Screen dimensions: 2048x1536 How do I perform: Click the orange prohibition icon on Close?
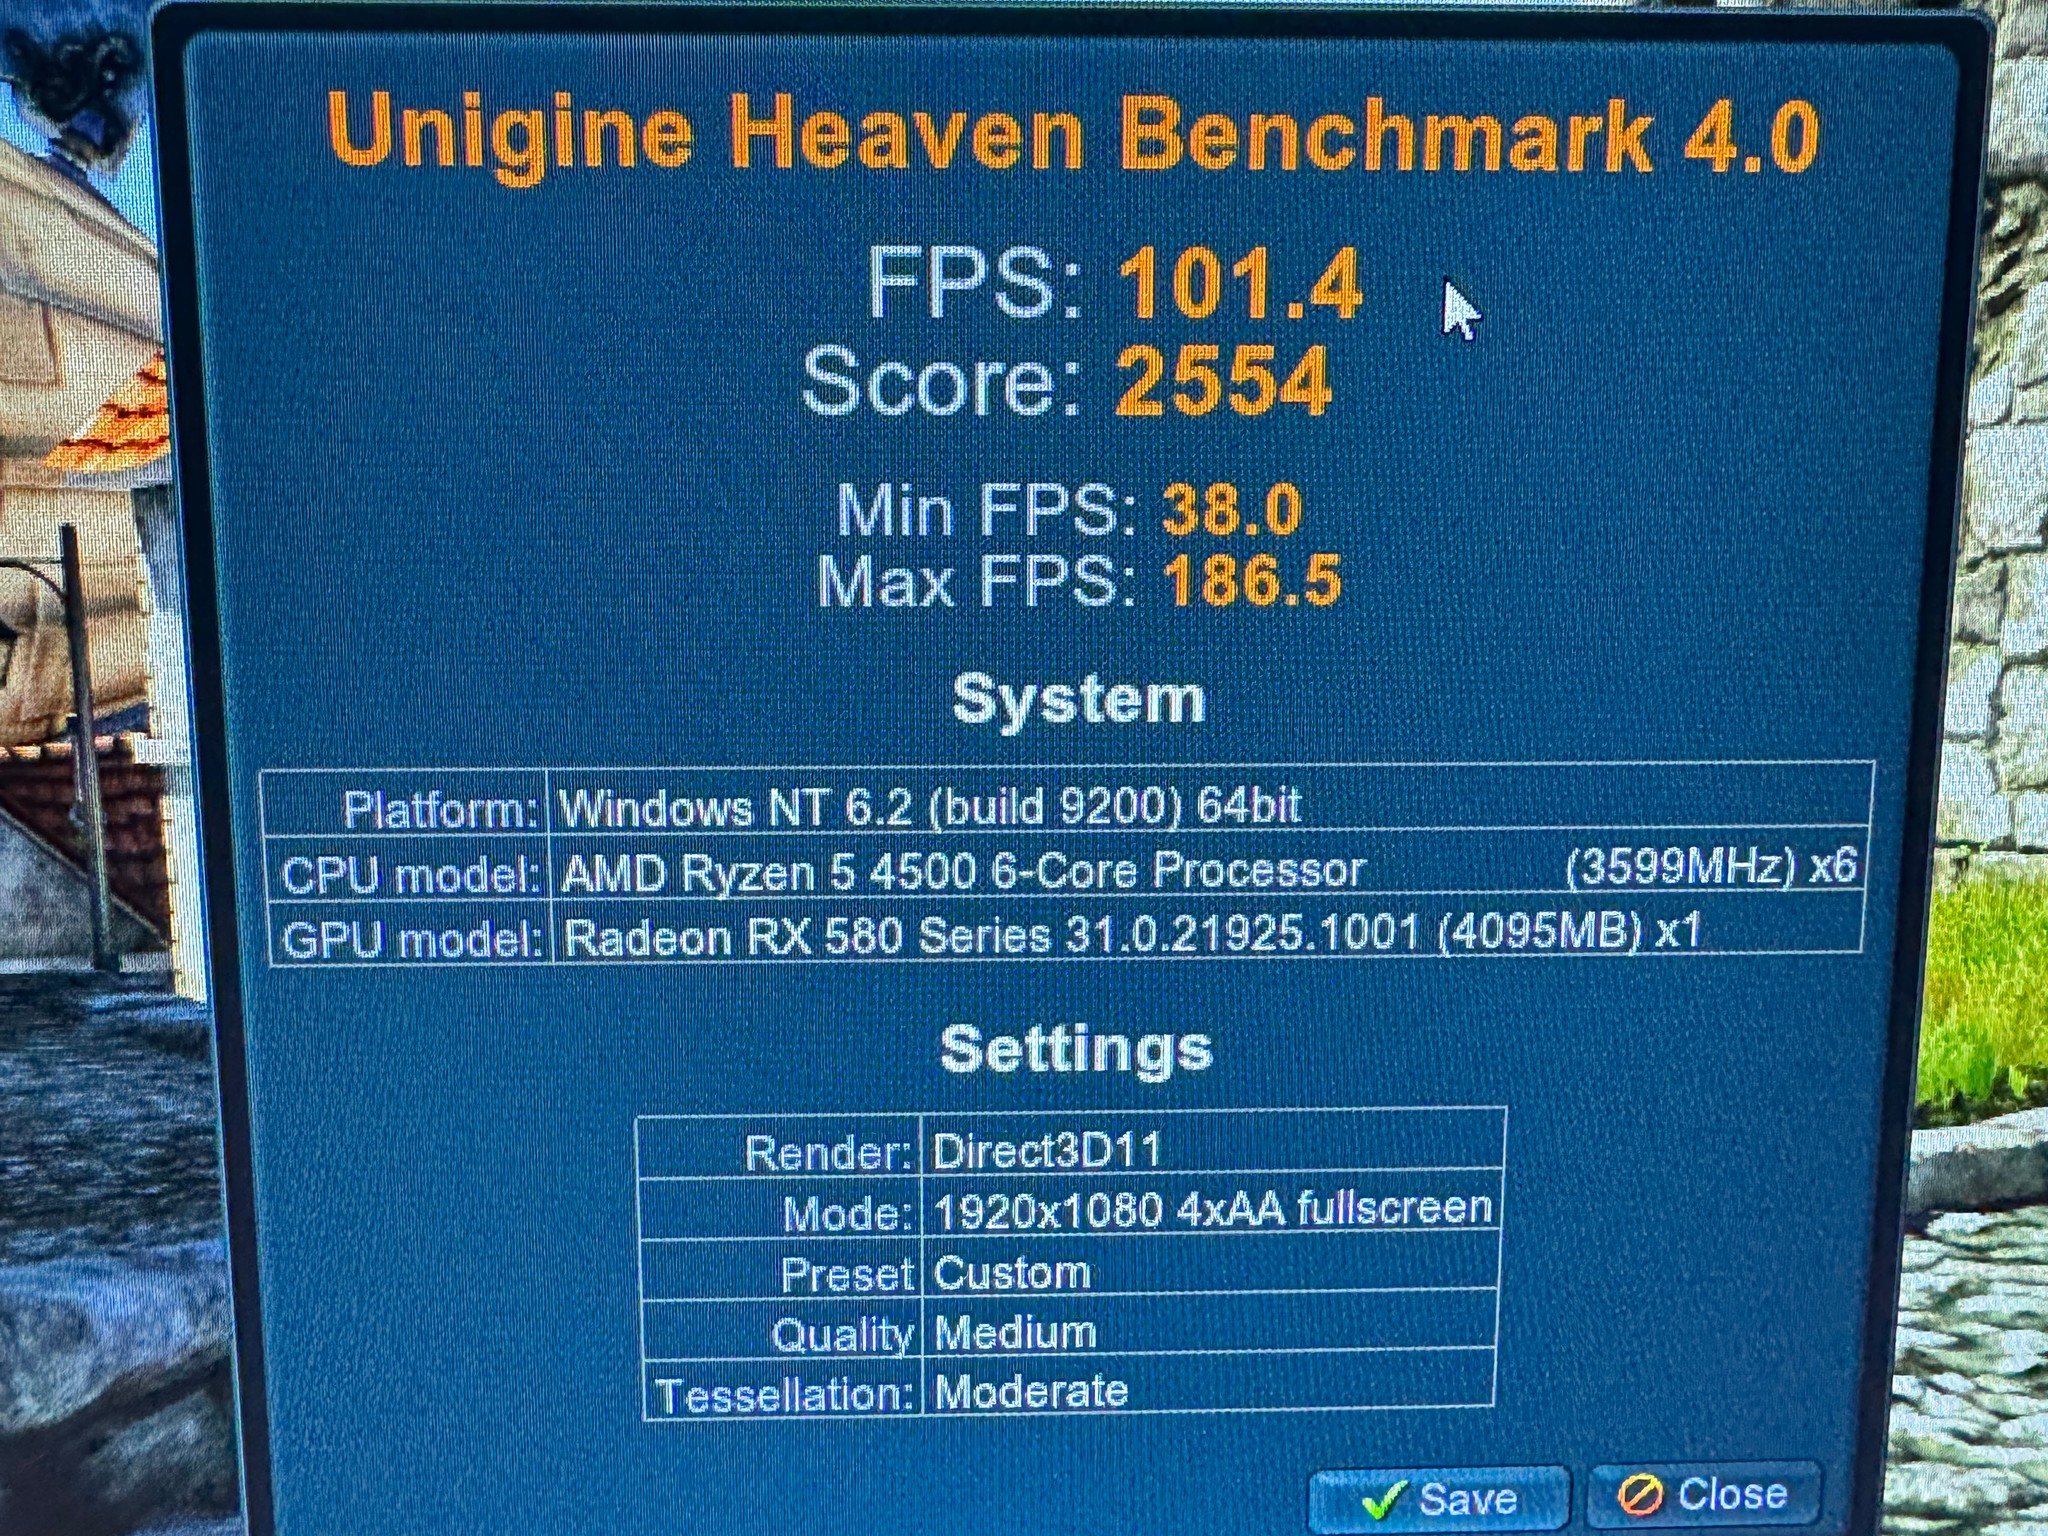(x=1640, y=1496)
